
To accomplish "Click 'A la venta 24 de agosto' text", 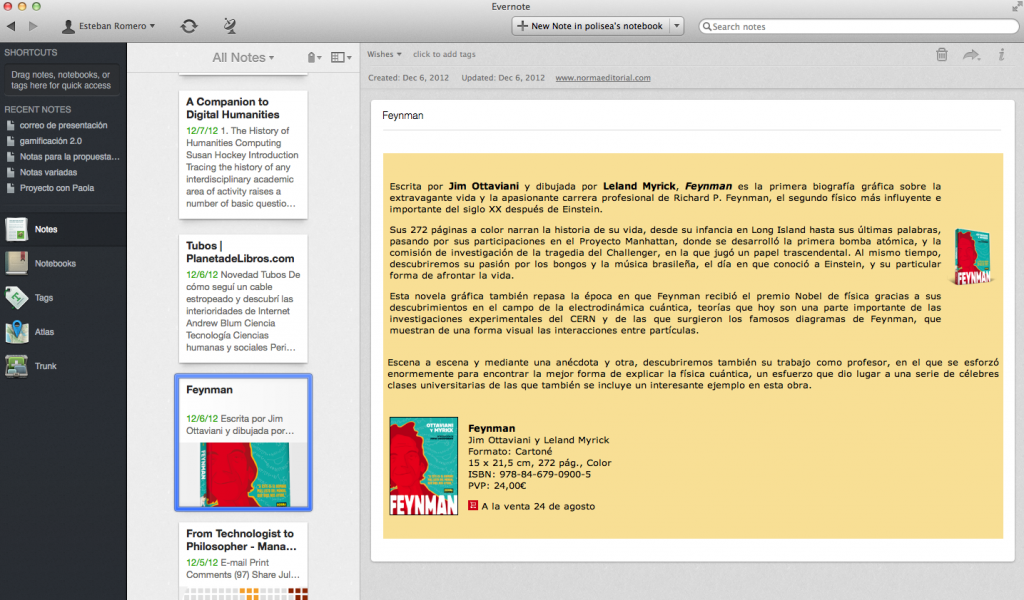I will pos(538,506).
